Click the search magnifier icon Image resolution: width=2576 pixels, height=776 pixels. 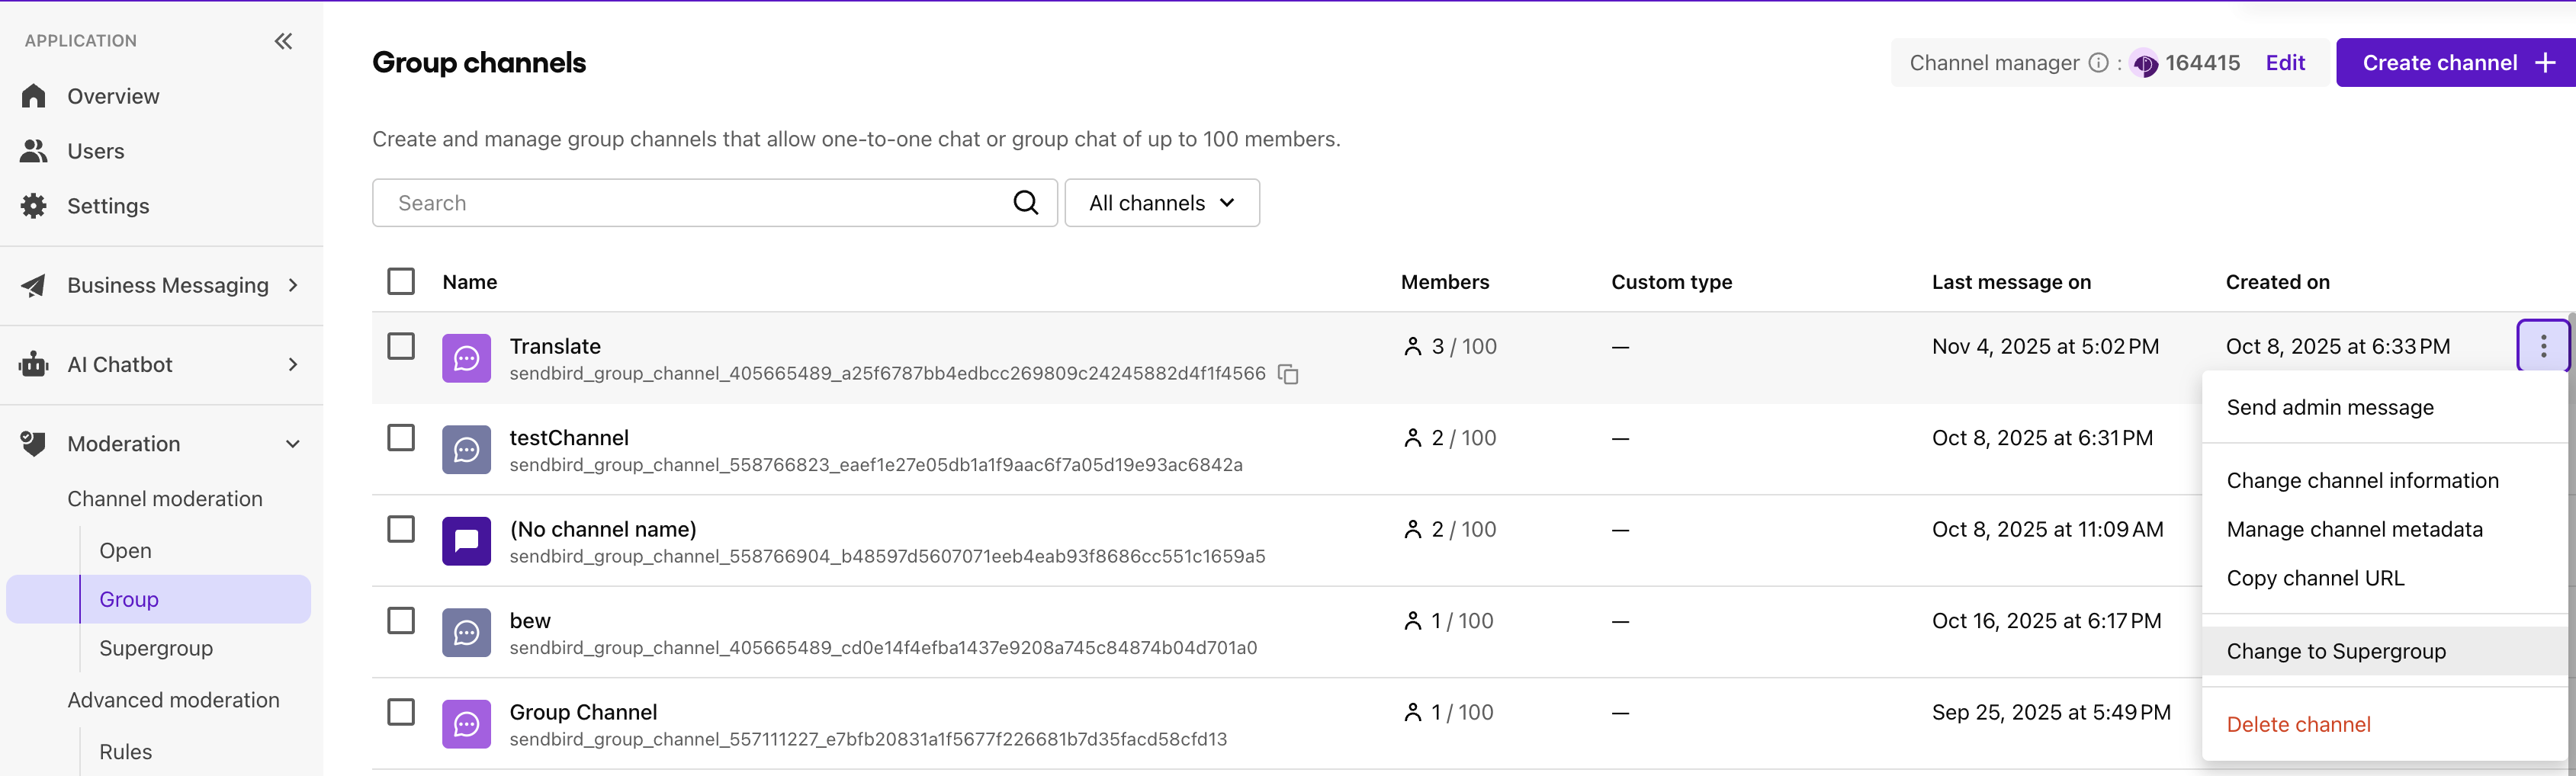(1025, 203)
